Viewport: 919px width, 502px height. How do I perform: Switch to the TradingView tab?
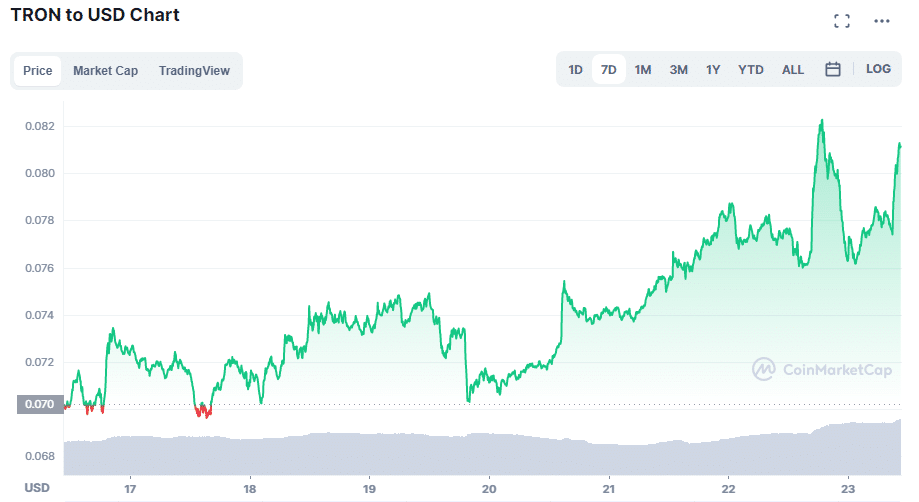point(194,71)
